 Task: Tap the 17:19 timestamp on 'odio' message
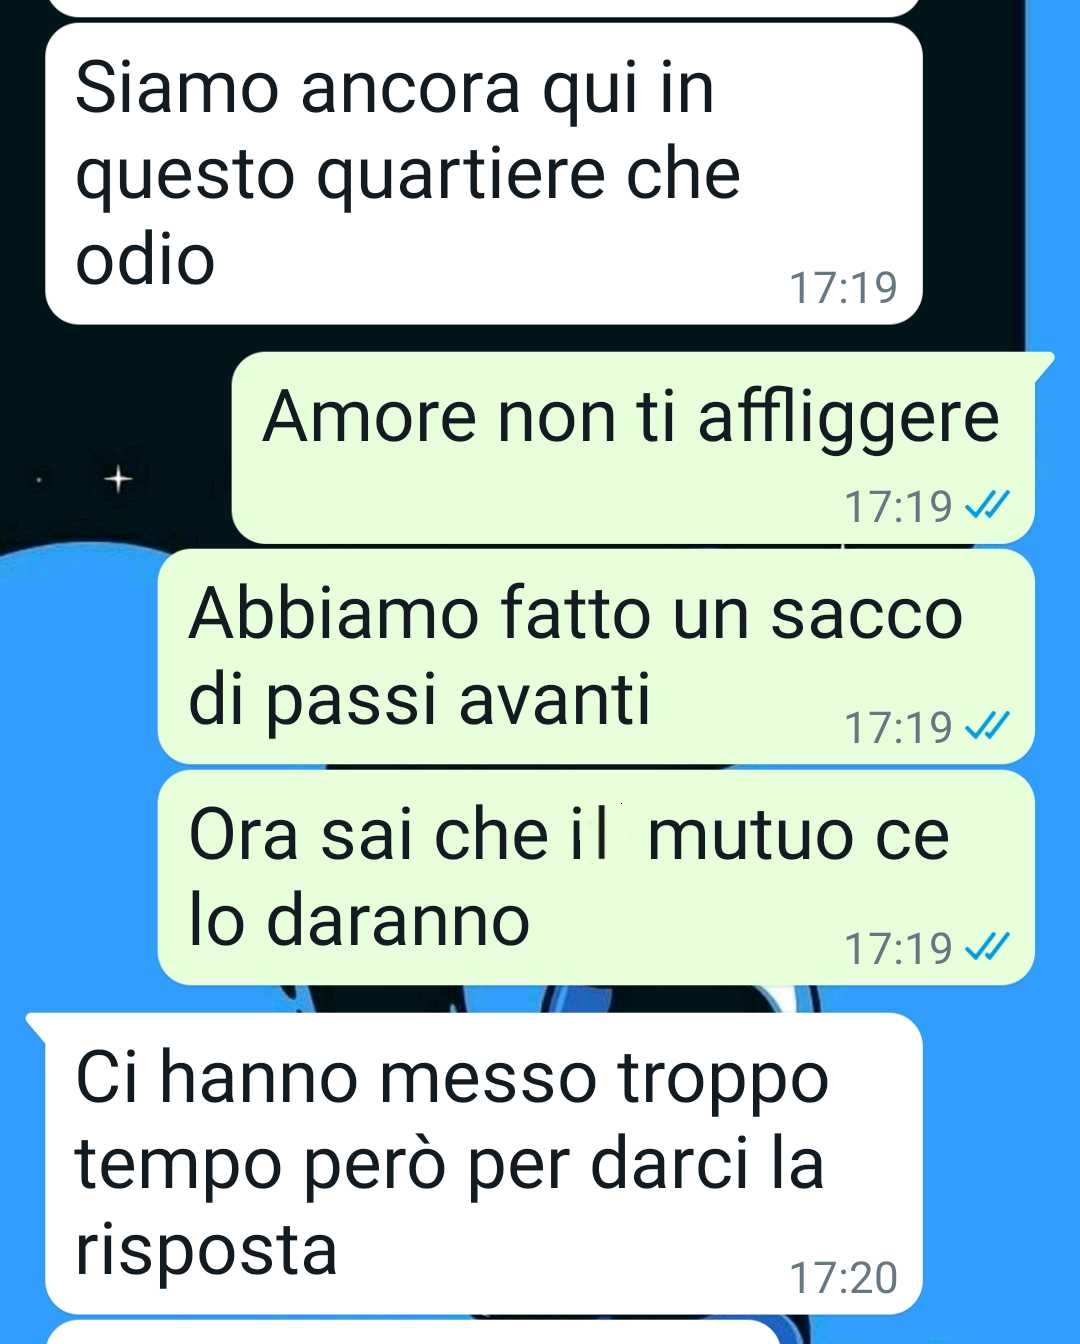[843, 288]
